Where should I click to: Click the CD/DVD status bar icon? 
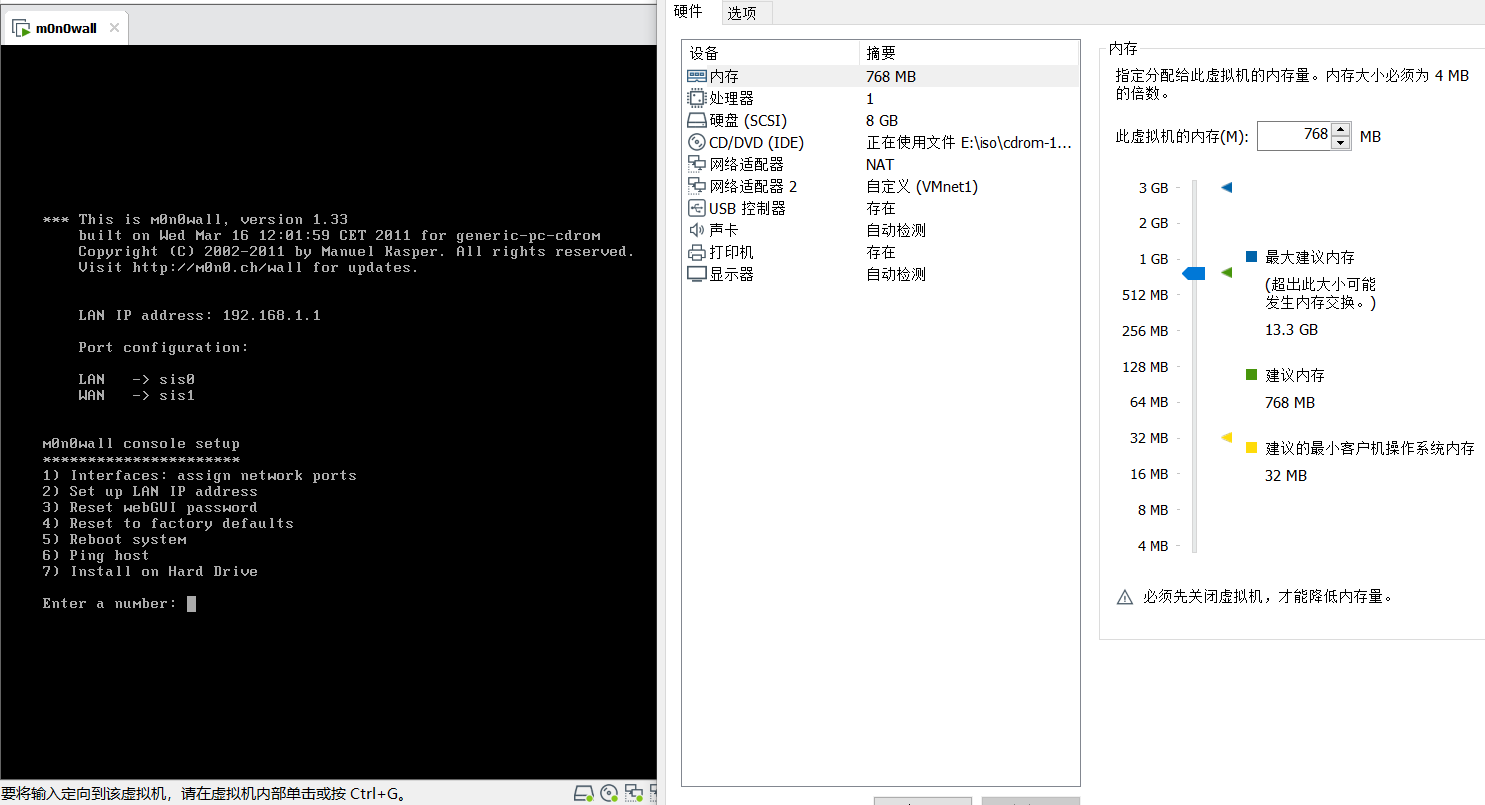(x=609, y=794)
